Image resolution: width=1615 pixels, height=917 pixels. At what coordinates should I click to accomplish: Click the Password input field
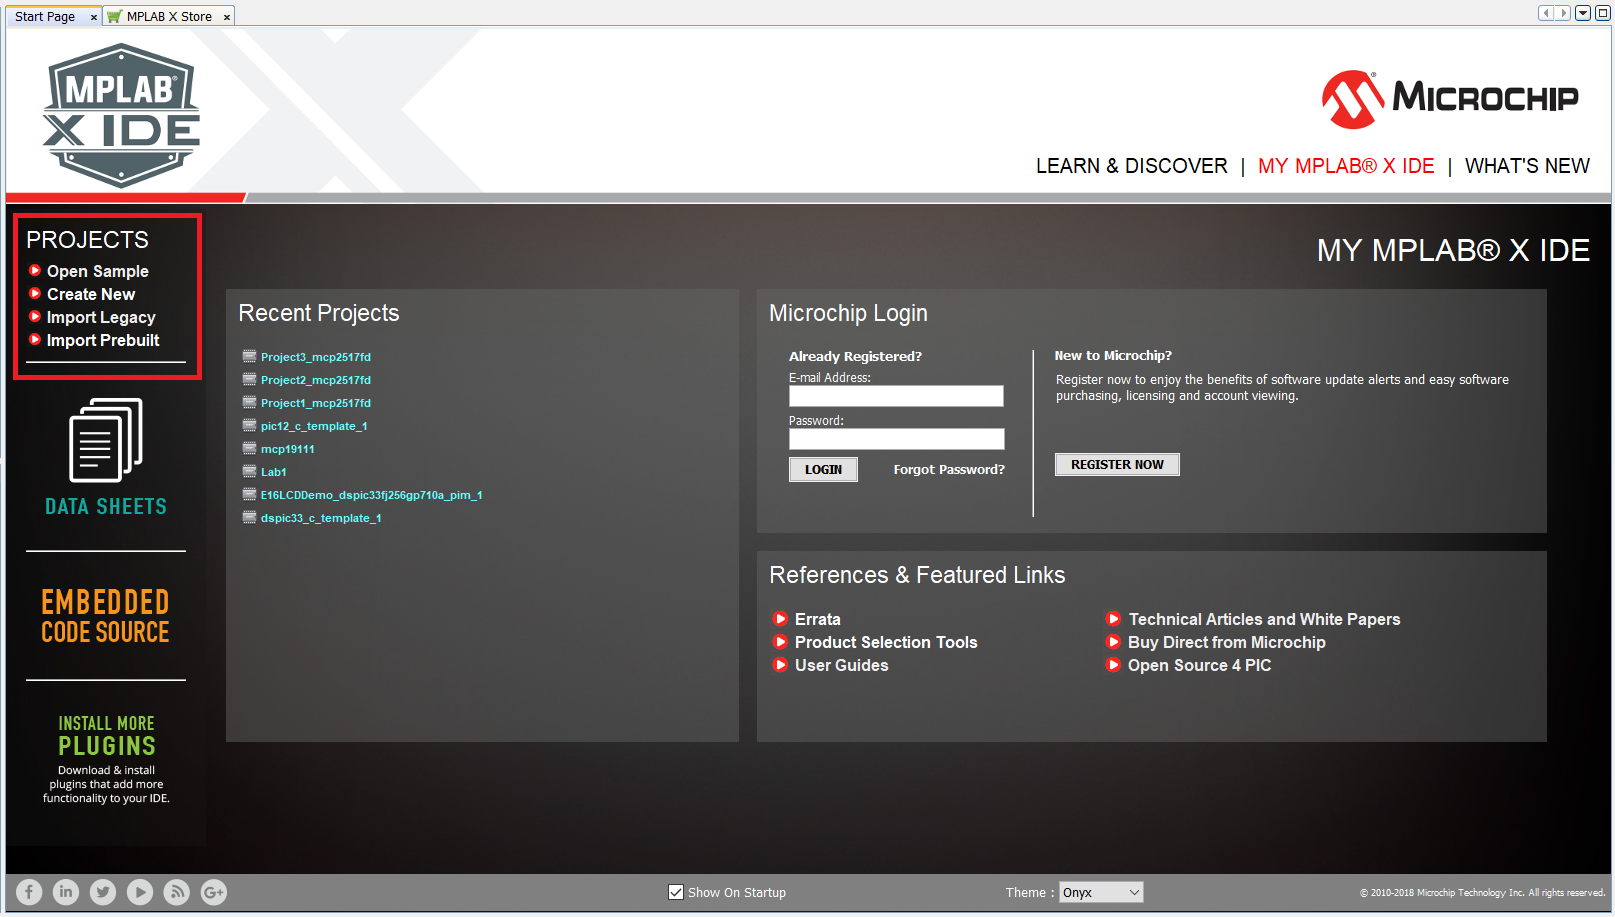[x=896, y=439]
